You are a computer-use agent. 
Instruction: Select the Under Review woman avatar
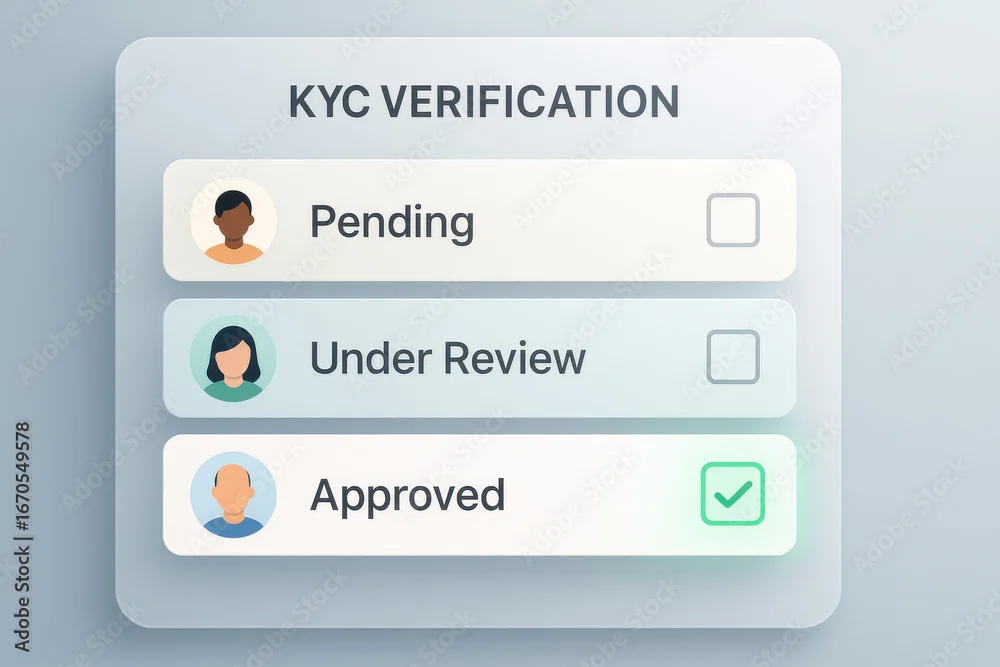coord(233,358)
